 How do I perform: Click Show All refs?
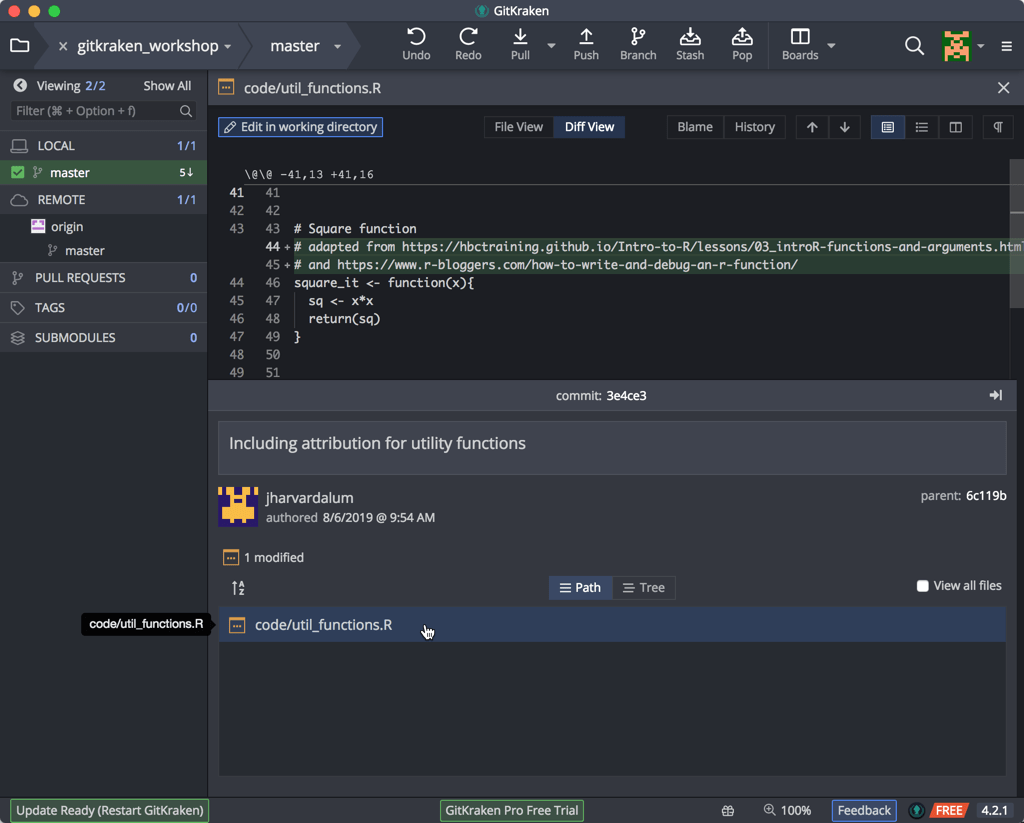tap(167, 86)
